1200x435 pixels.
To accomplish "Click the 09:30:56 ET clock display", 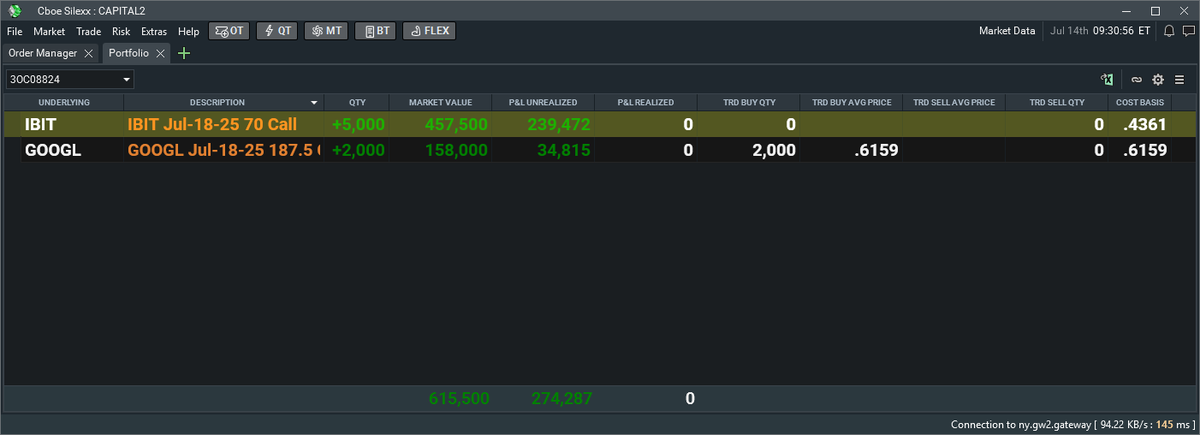I will point(1123,31).
